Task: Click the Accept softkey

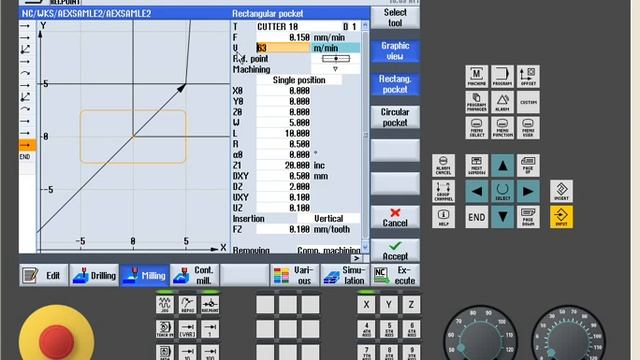Action: point(395,250)
